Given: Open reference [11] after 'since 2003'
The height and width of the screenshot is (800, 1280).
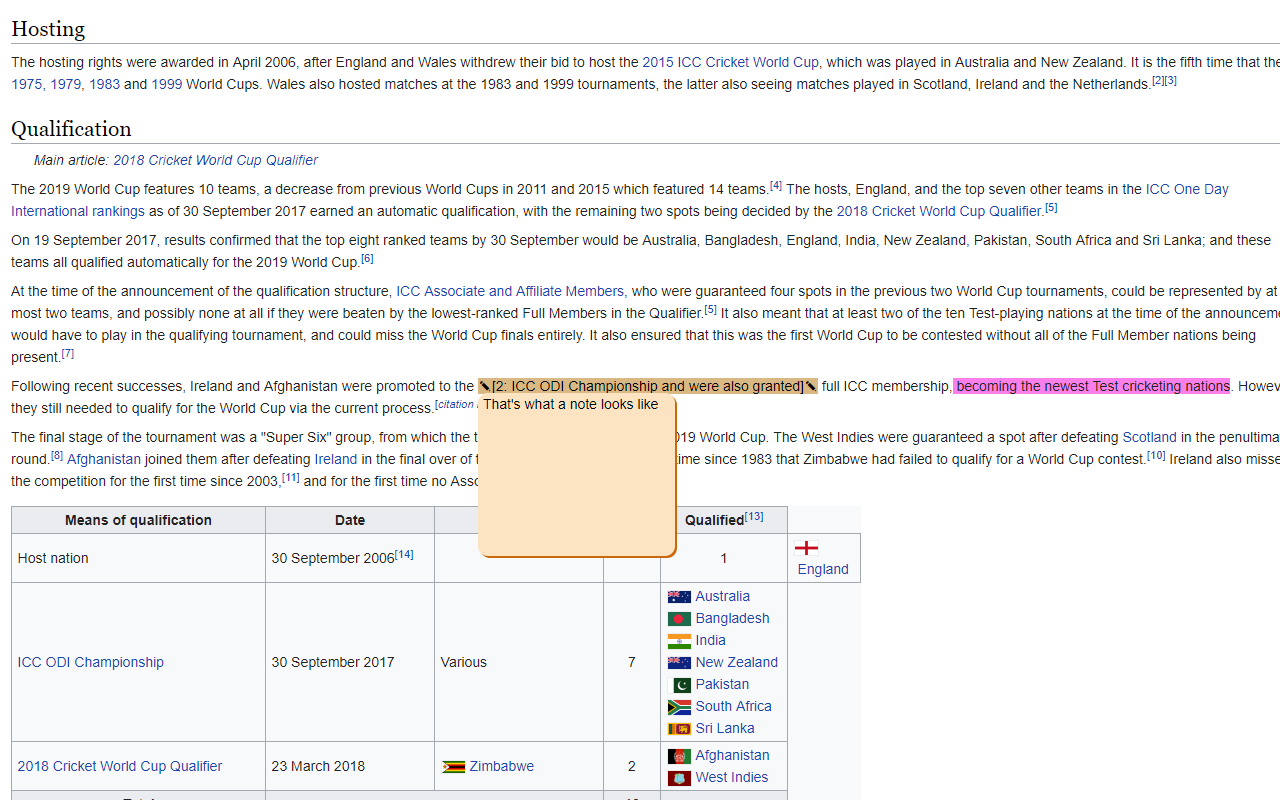Looking at the screenshot, I should [x=291, y=478].
